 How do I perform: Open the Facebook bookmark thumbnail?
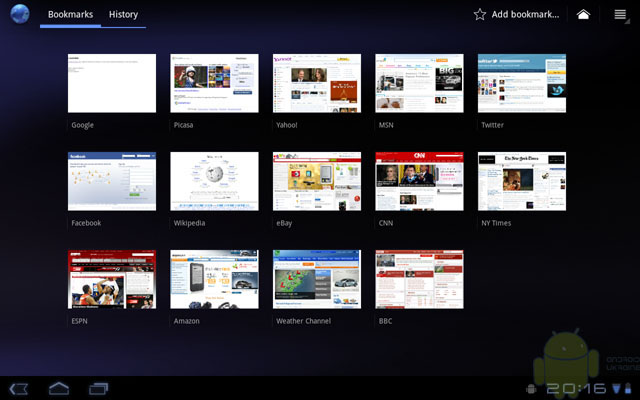(112, 181)
